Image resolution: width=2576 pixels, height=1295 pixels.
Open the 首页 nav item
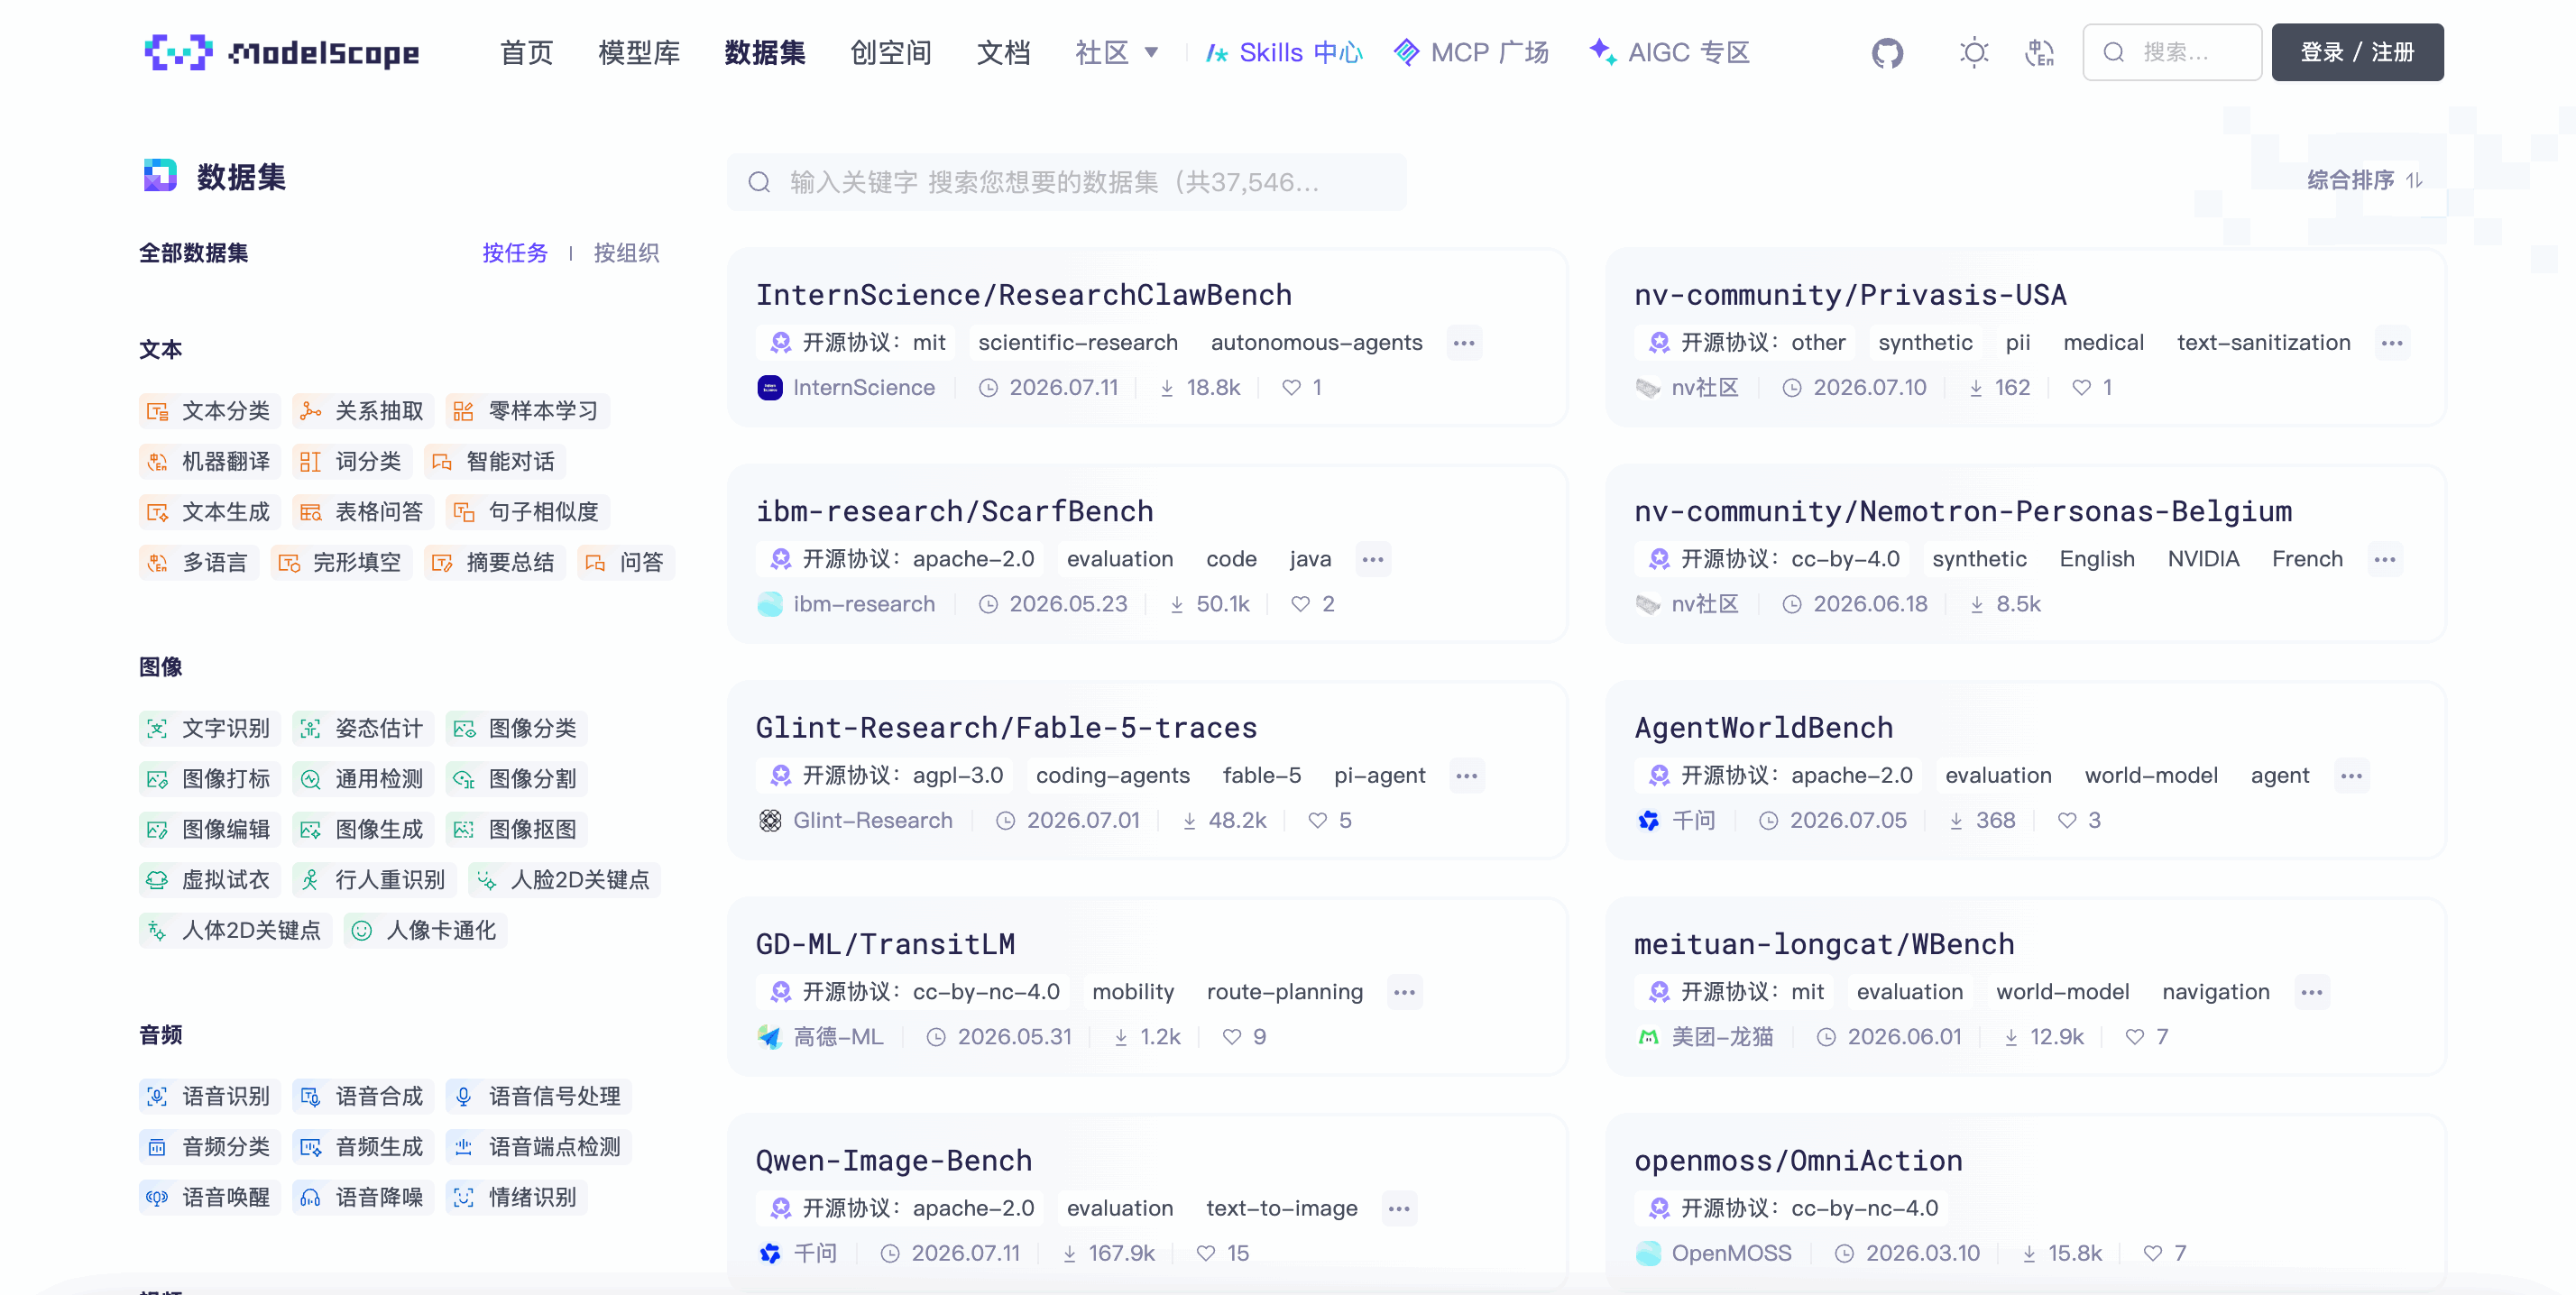526,52
